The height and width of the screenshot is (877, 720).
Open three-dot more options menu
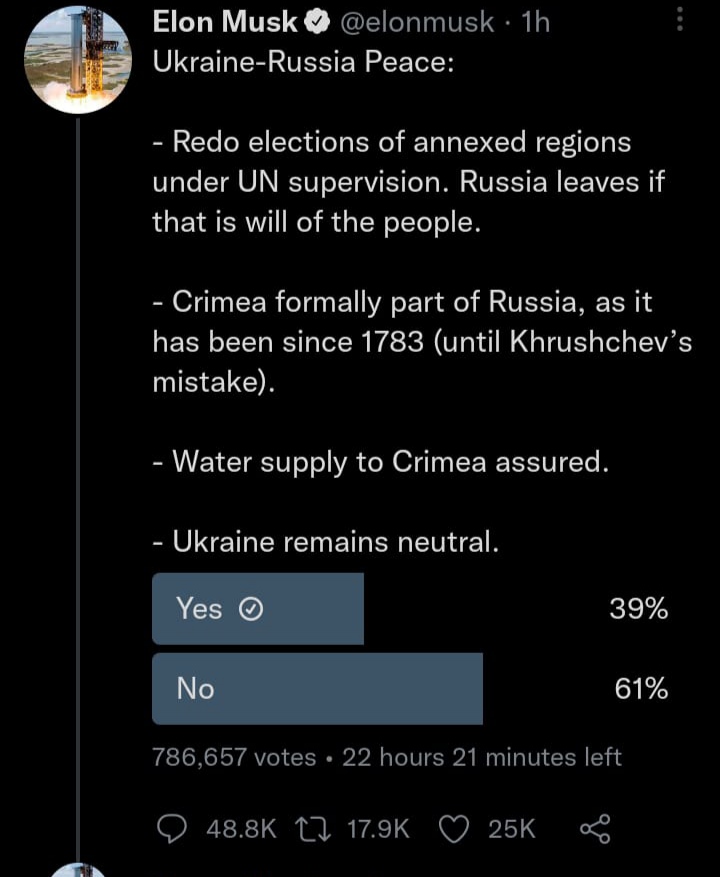[680, 20]
